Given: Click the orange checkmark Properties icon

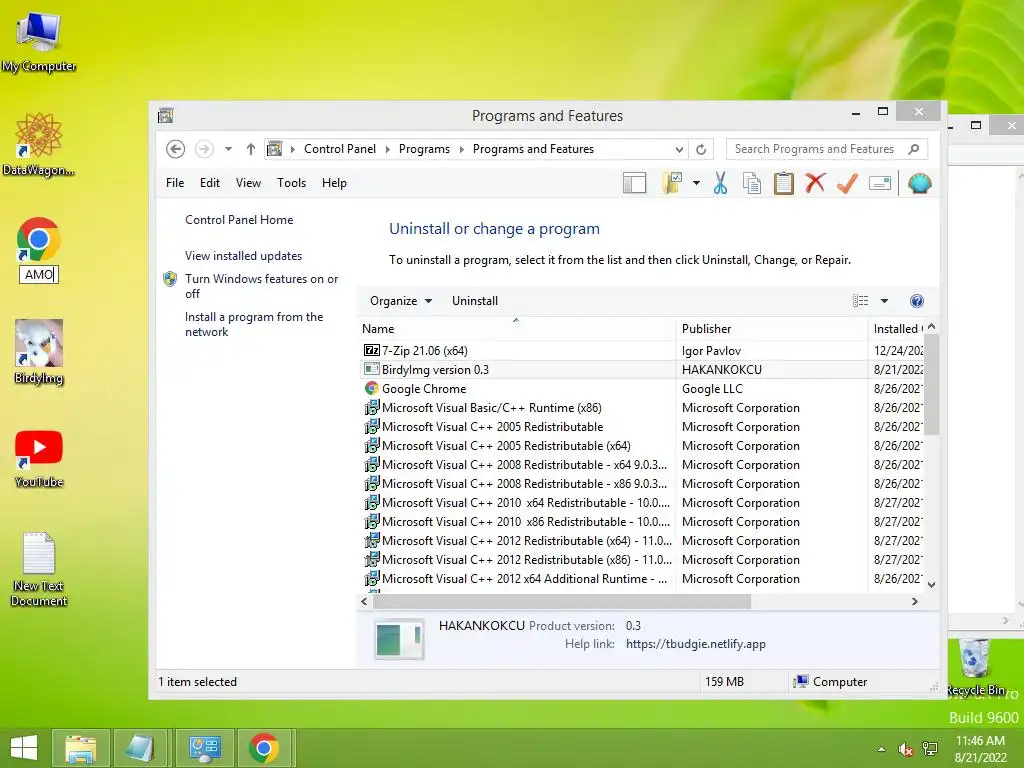Looking at the screenshot, I should (847, 184).
